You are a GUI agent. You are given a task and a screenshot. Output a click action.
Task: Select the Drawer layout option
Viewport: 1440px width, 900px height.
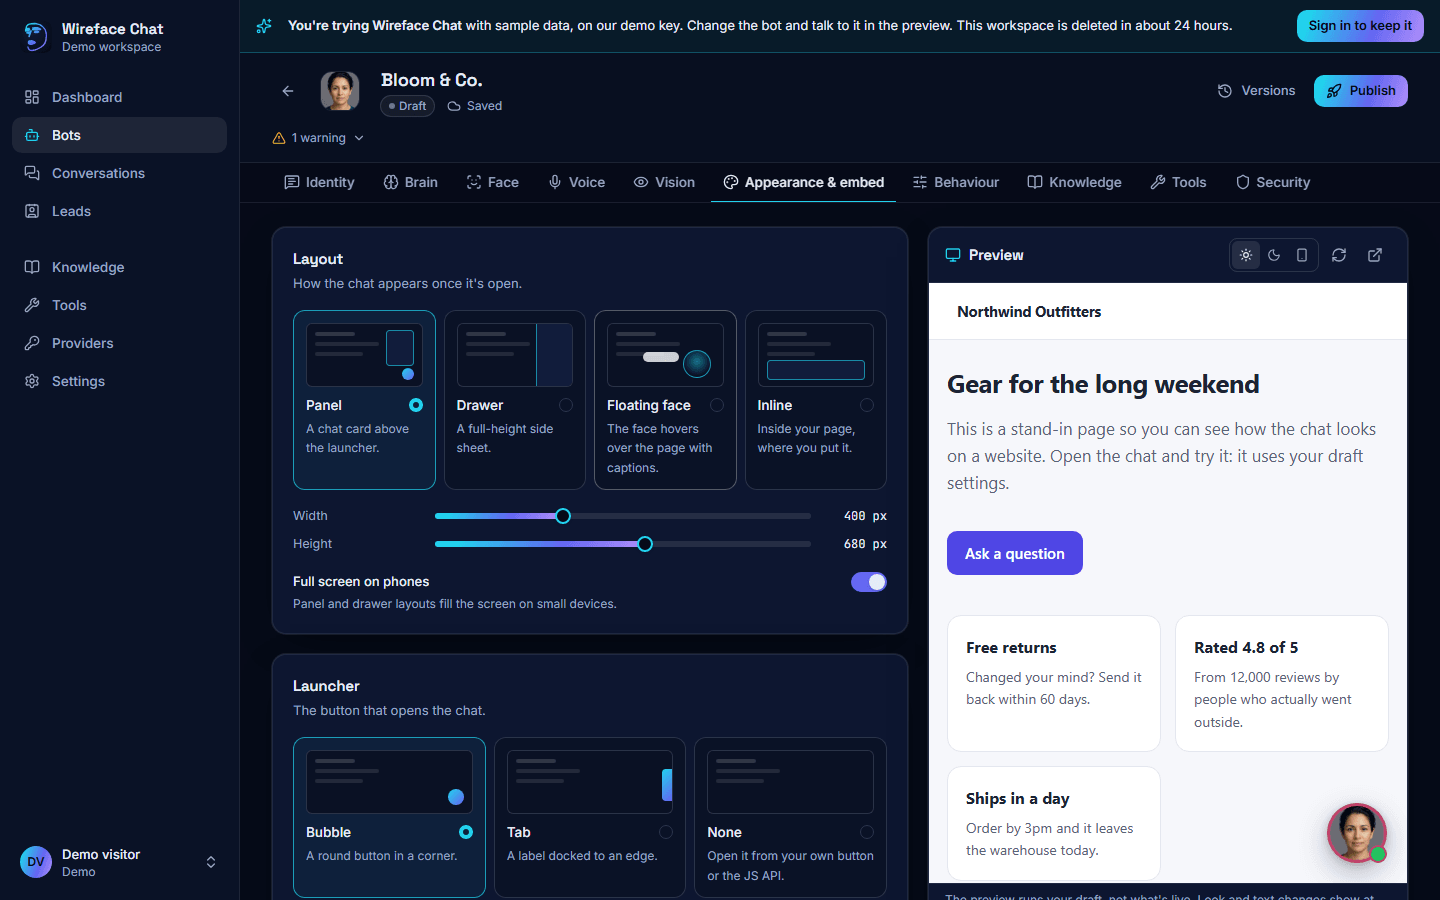point(515,400)
